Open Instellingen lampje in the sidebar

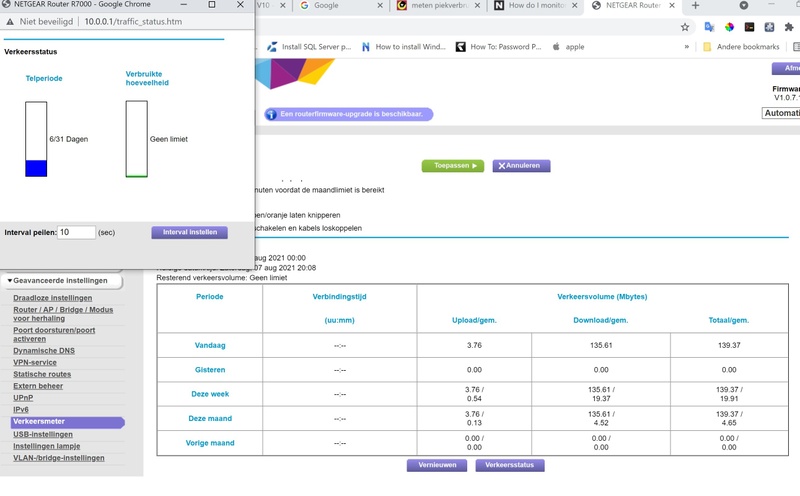[x=46, y=447]
